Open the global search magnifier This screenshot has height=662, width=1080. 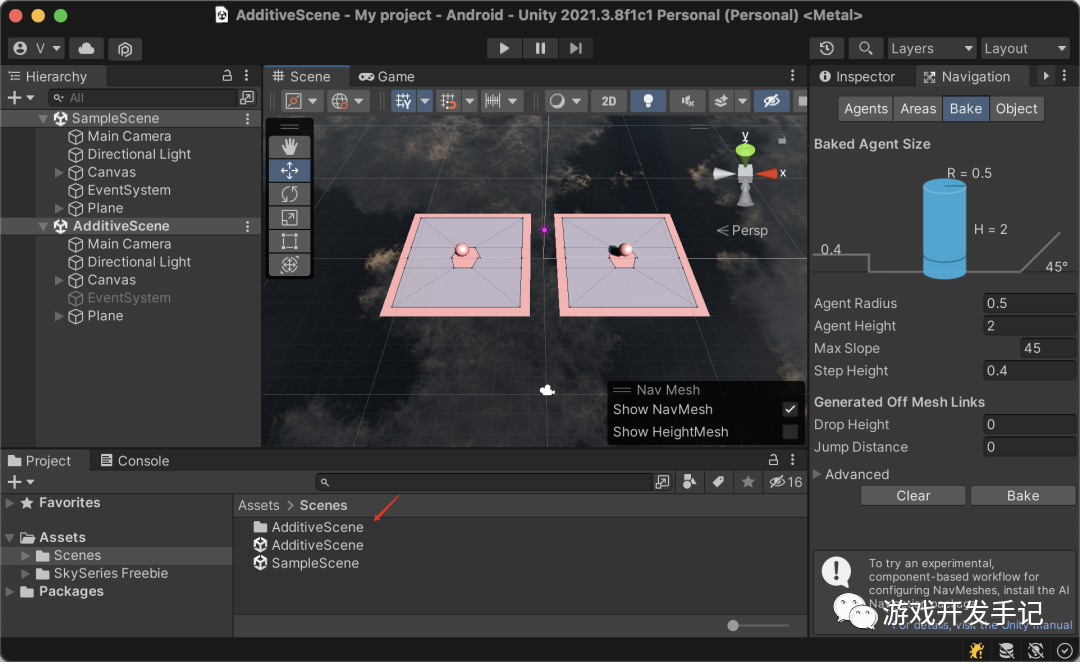pyautogui.click(x=865, y=48)
